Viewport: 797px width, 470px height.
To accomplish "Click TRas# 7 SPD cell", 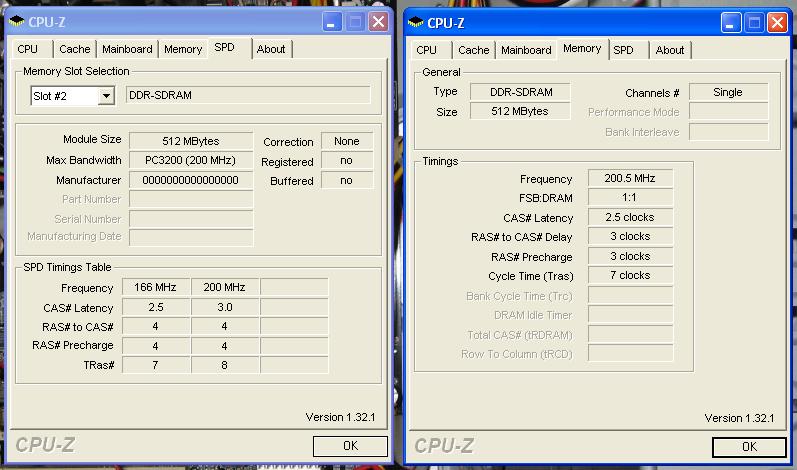I will (156, 365).
